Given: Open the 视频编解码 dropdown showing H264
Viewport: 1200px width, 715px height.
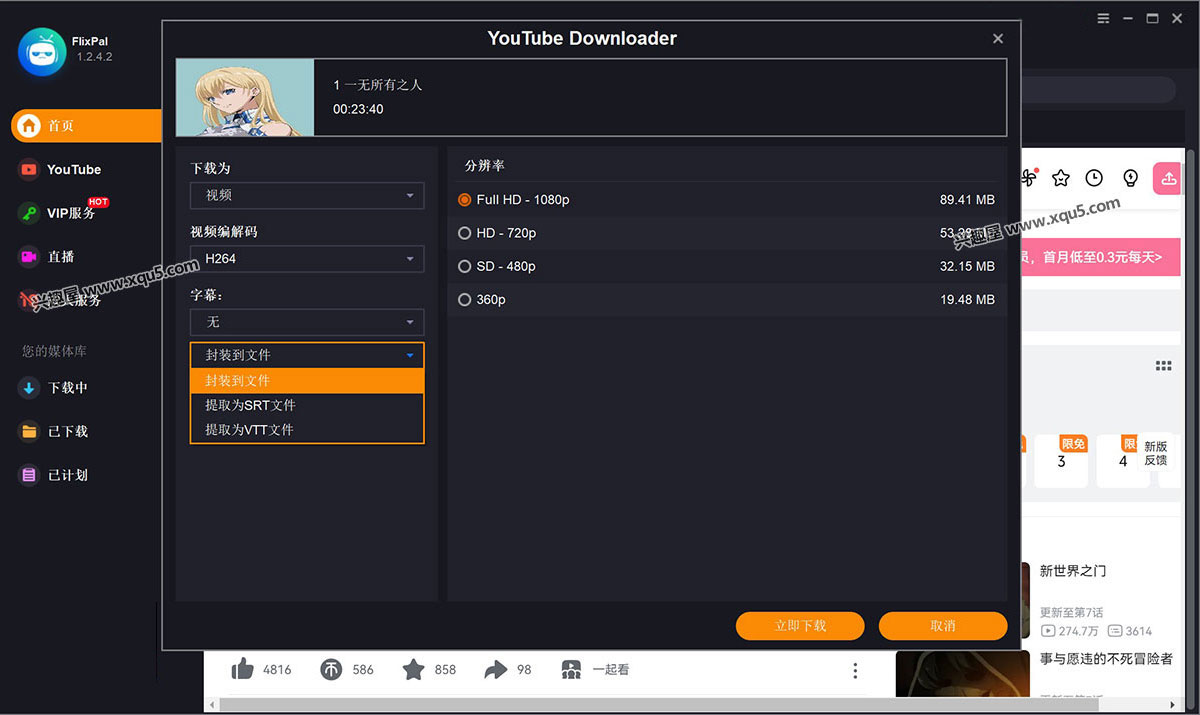Looking at the screenshot, I should (x=307, y=259).
